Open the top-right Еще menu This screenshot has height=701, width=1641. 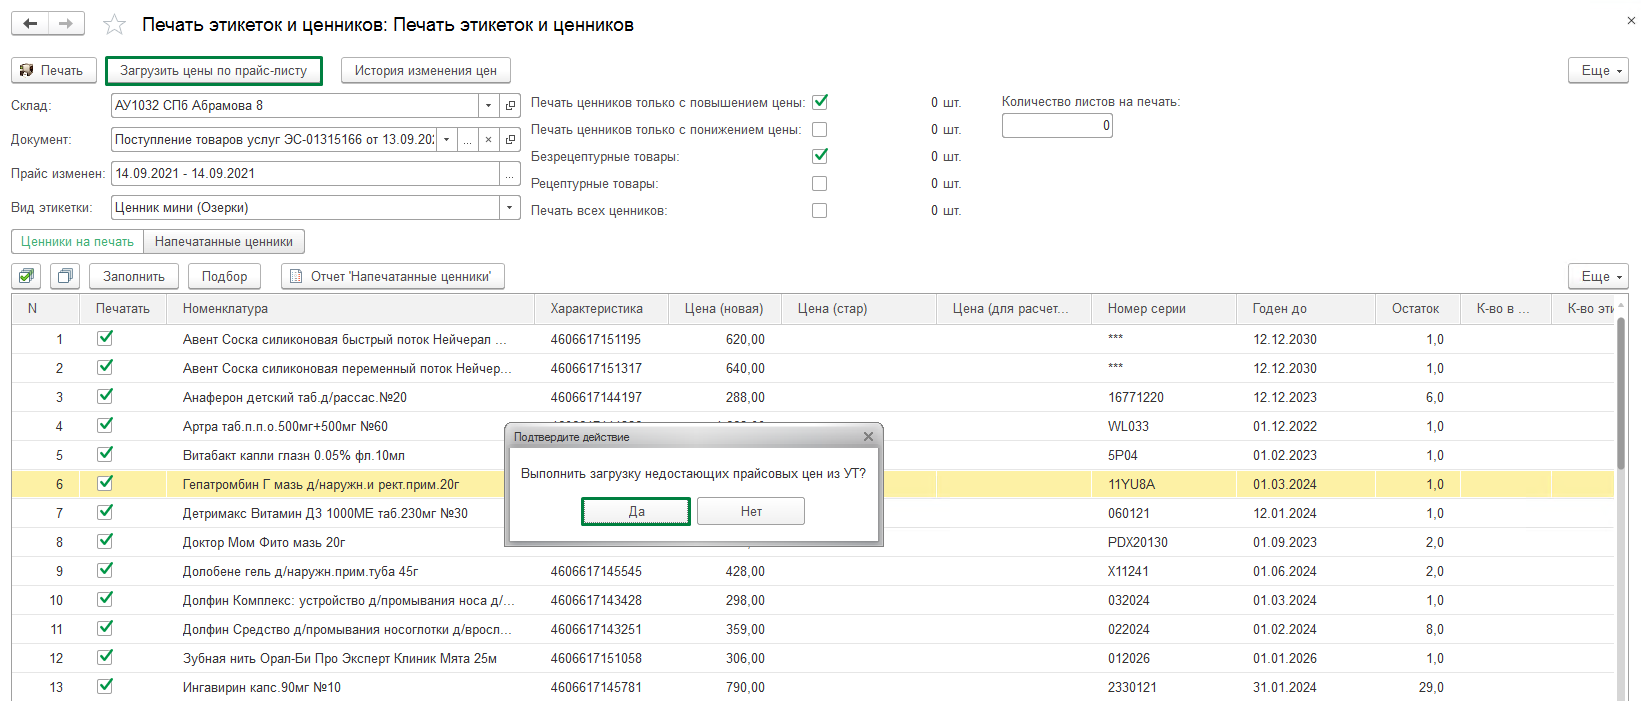[1598, 70]
